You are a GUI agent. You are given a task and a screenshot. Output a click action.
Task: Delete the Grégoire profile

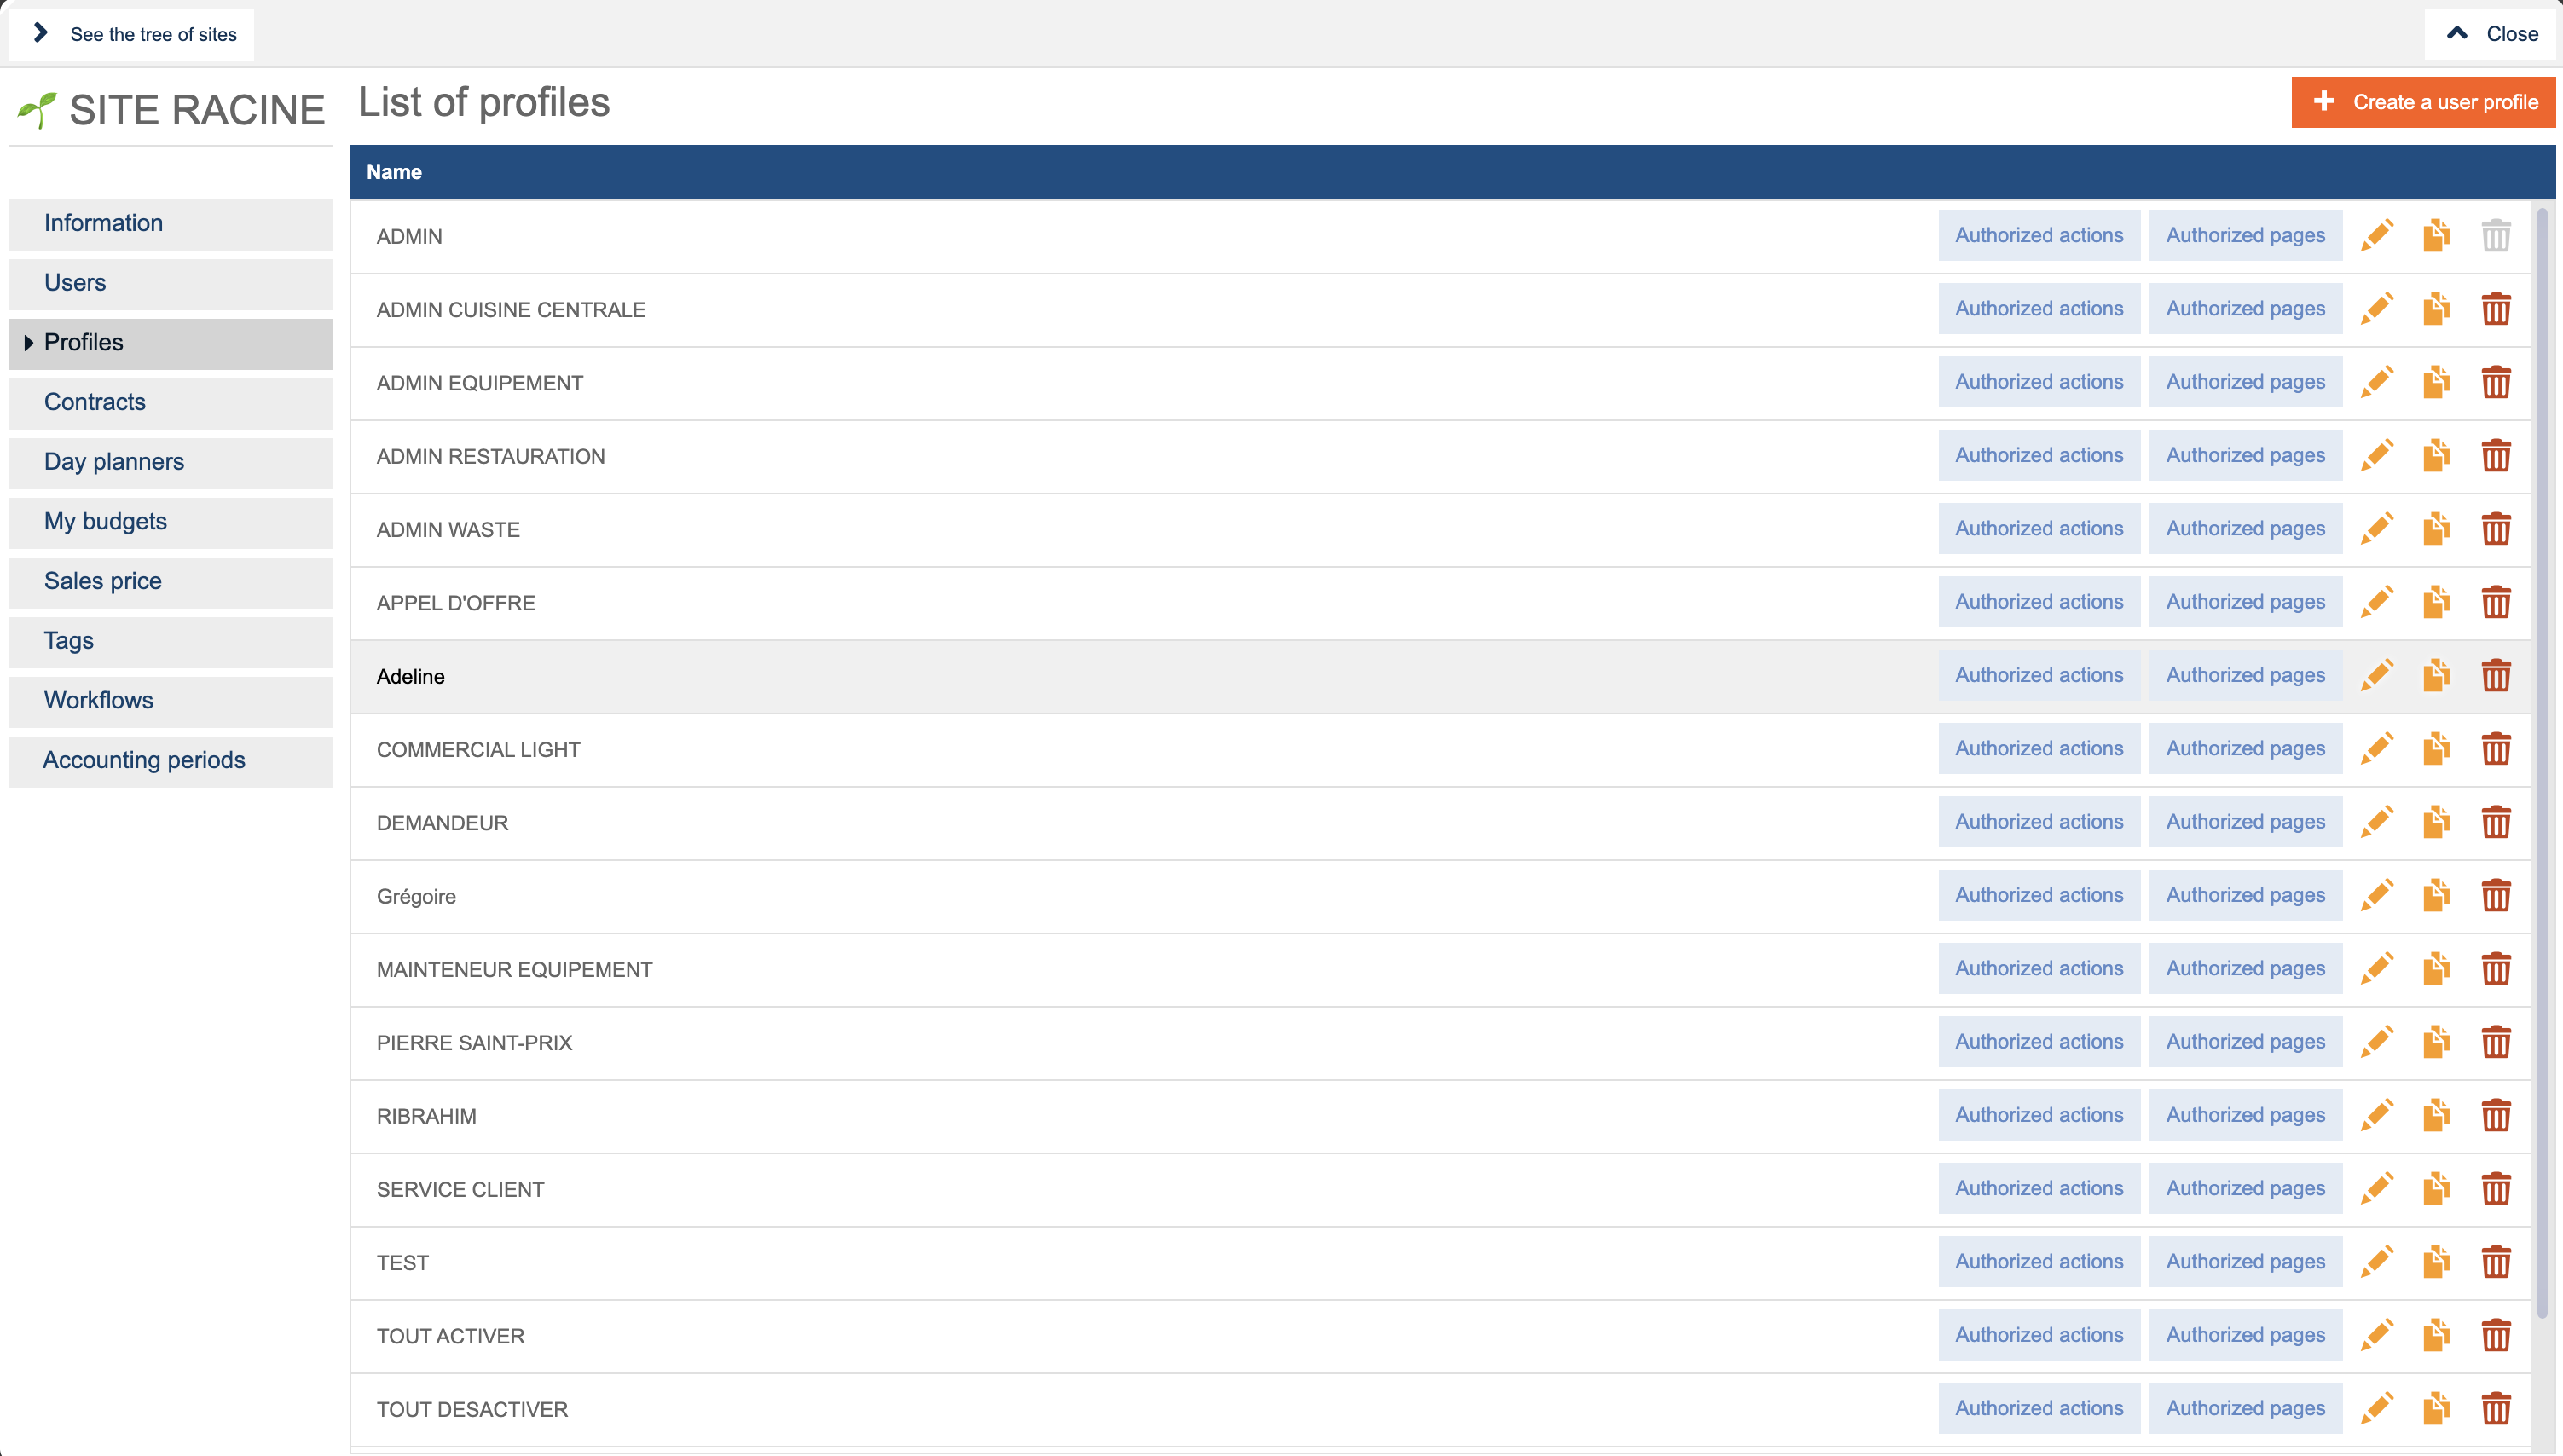point(2496,895)
